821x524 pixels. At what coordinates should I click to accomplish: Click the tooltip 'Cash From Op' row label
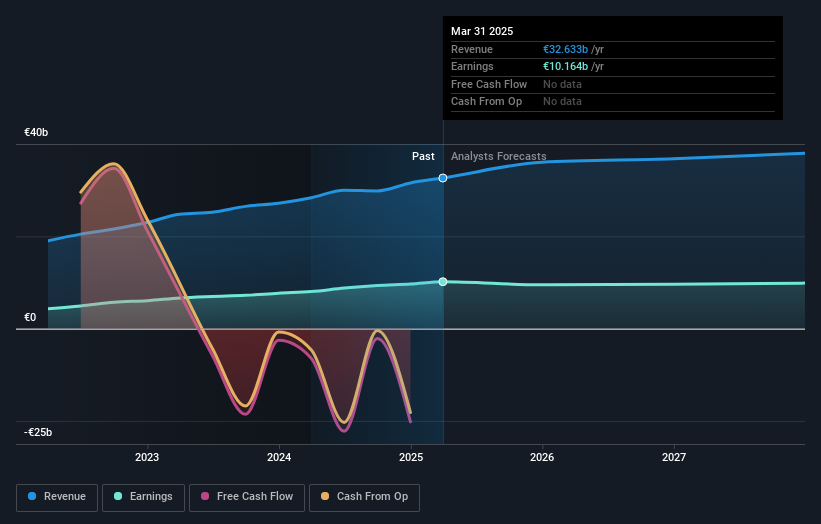pyautogui.click(x=486, y=102)
